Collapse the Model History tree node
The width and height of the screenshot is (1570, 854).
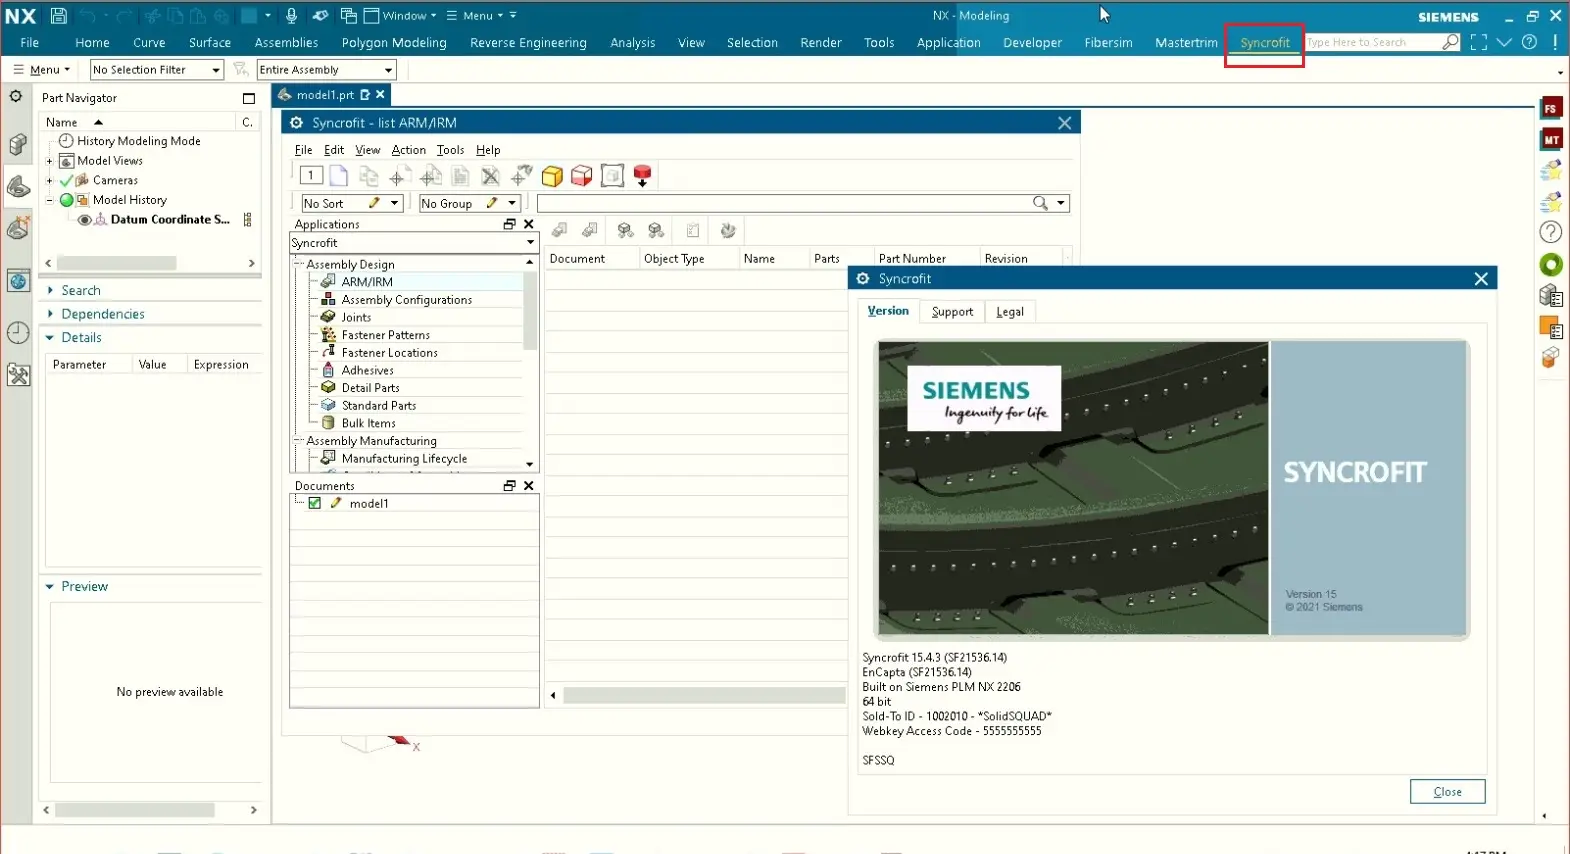(49, 200)
